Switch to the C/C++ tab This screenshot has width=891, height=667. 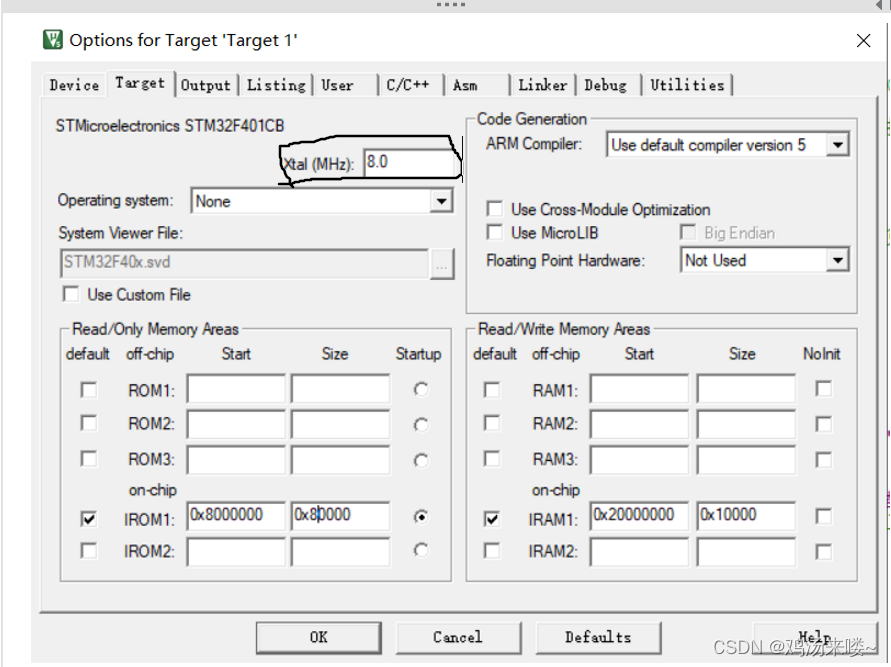[410, 85]
